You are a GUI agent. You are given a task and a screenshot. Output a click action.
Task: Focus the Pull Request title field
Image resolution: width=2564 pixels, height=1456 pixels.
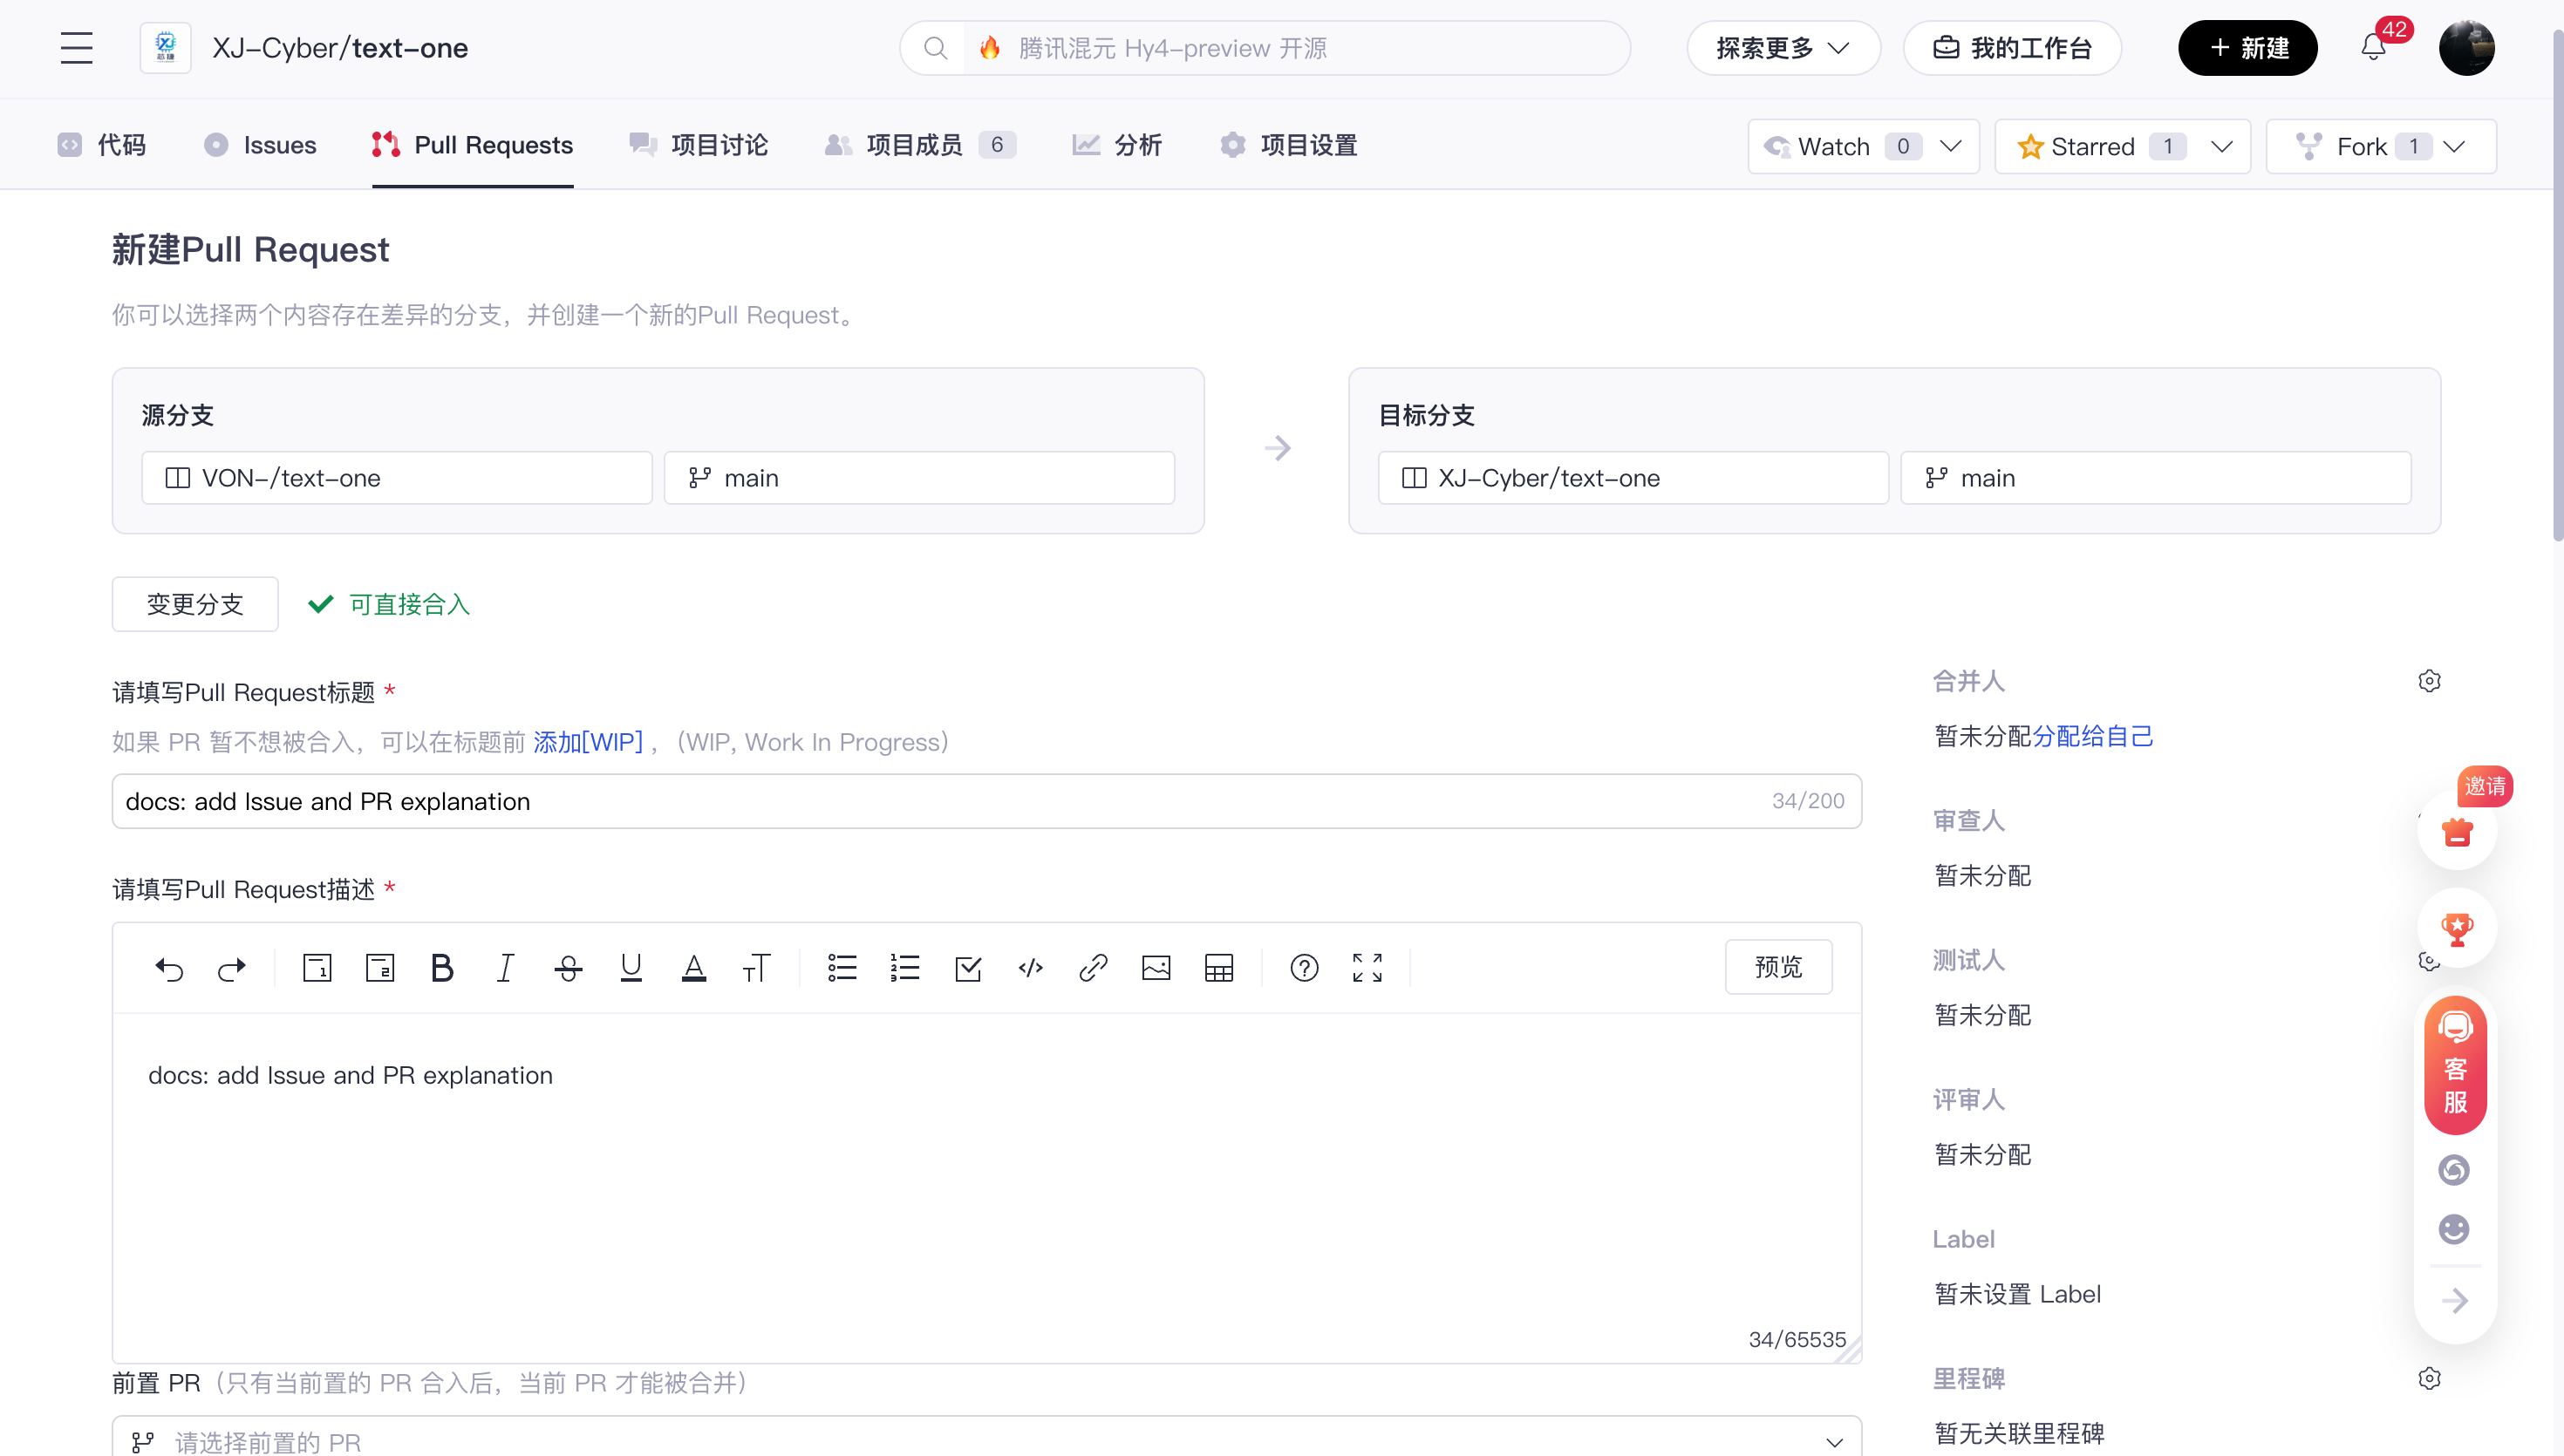(987, 801)
